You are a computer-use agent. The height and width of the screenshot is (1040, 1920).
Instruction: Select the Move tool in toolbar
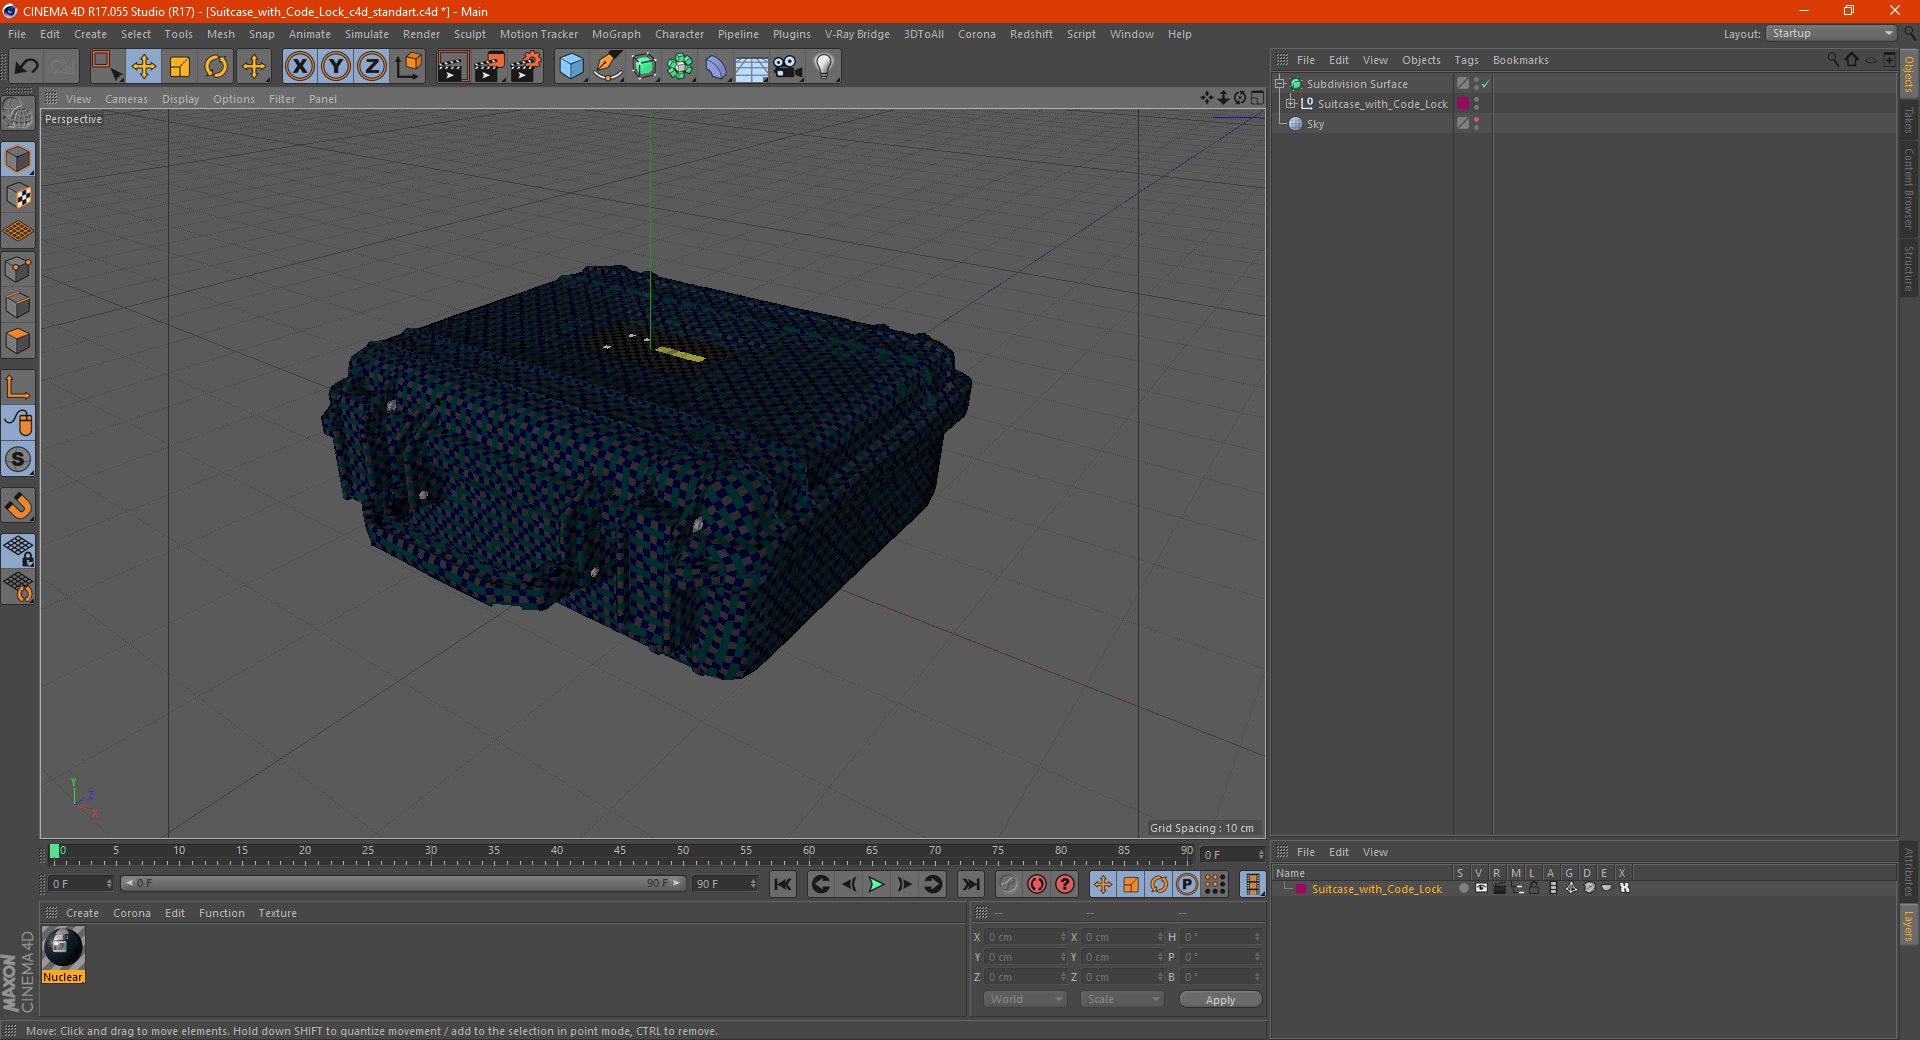(144, 67)
